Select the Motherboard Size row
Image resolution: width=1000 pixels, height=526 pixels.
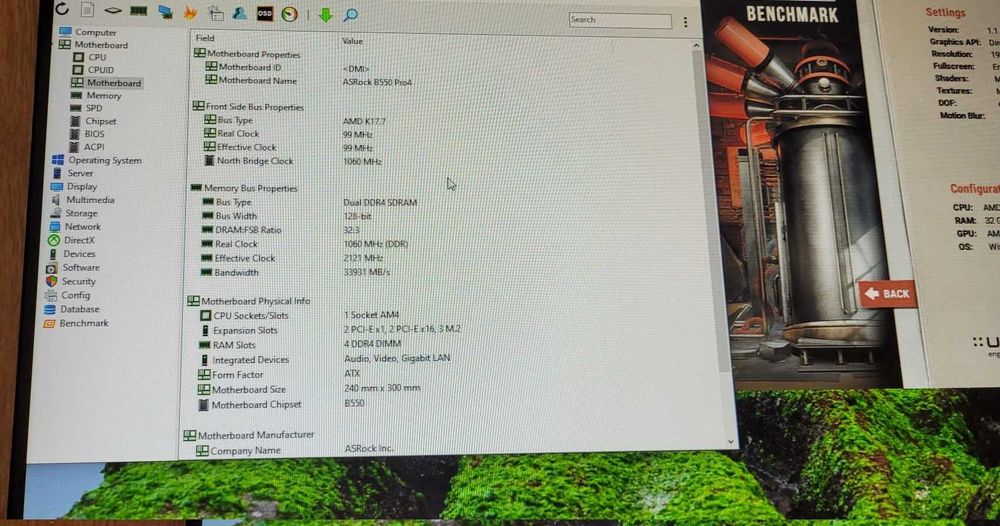tap(309, 390)
